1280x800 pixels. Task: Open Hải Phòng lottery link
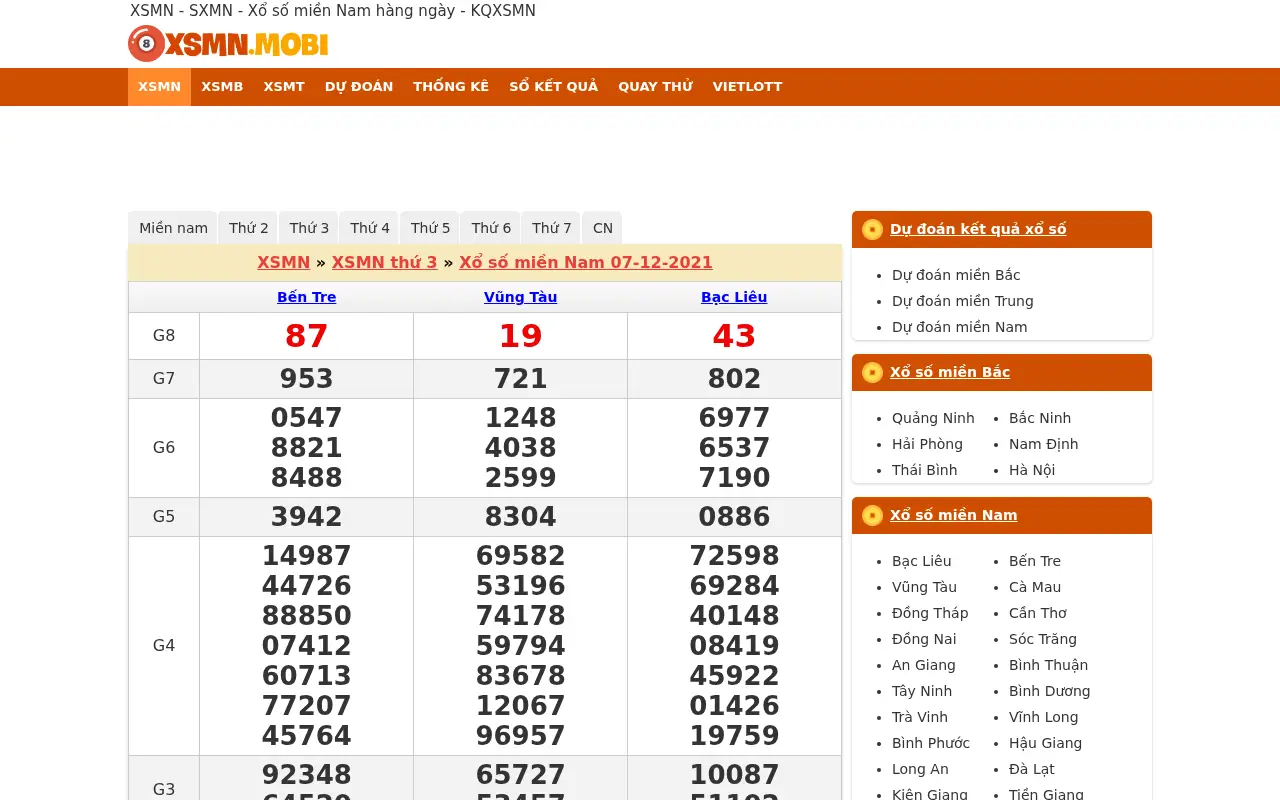point(927,444)
